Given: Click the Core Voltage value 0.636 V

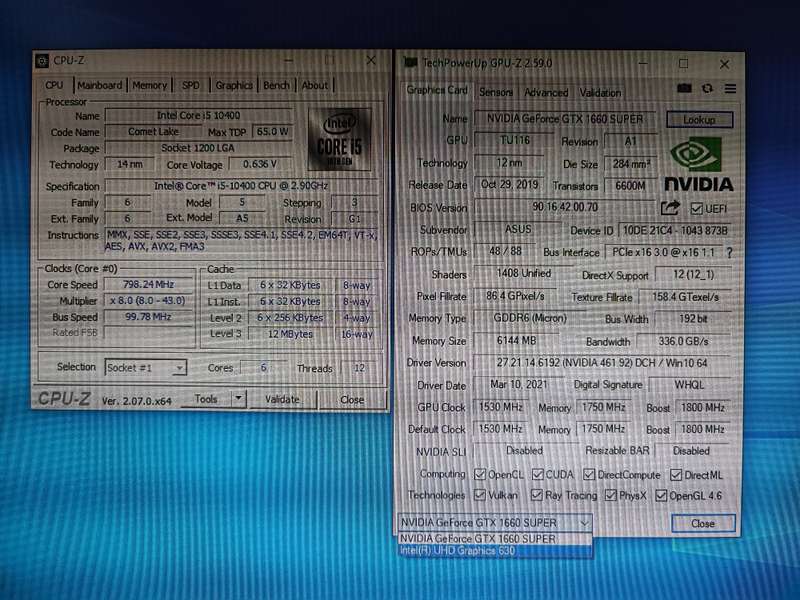Looking at the screenshot, I should [260, 164].
